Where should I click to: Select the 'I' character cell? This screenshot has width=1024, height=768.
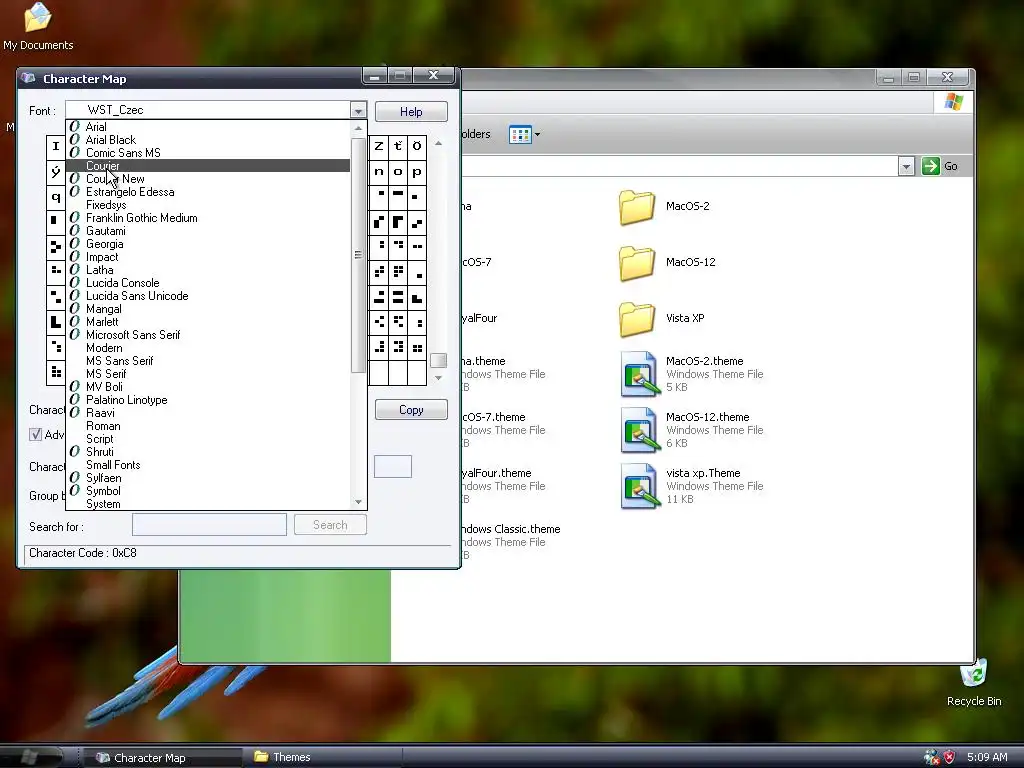(x=56, y=146)
